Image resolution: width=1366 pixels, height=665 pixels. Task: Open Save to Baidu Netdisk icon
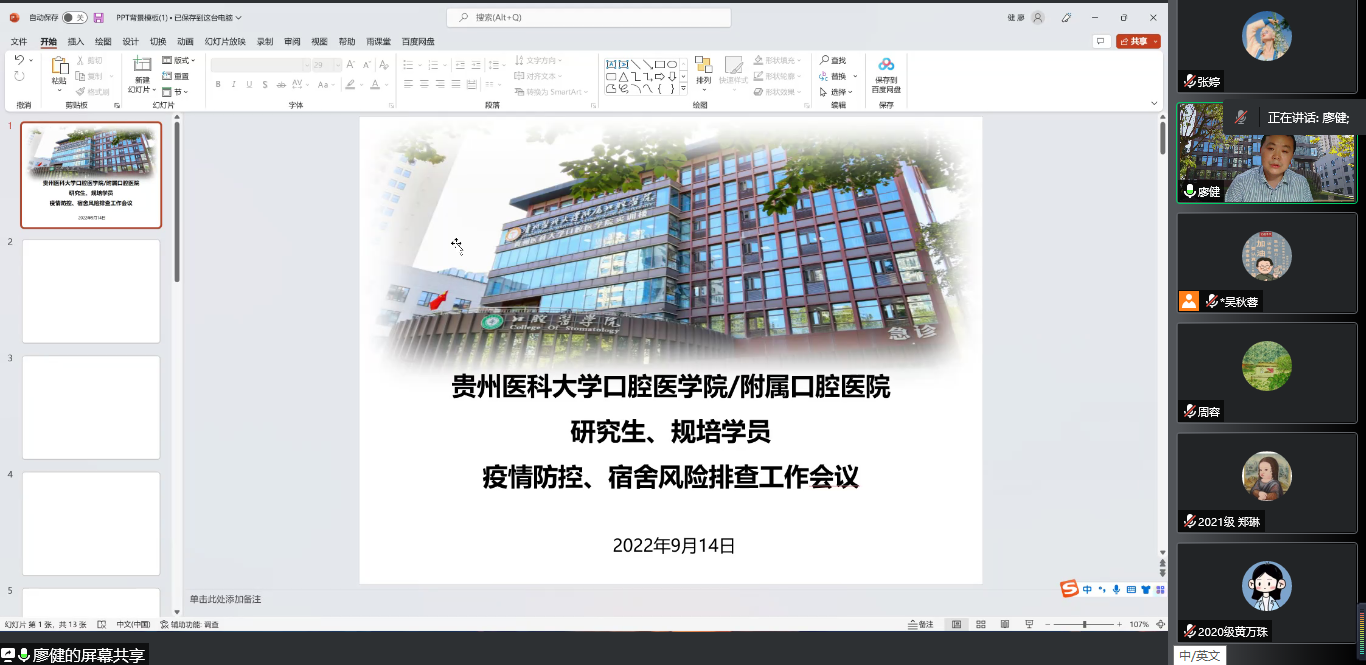tap(886, 66)
